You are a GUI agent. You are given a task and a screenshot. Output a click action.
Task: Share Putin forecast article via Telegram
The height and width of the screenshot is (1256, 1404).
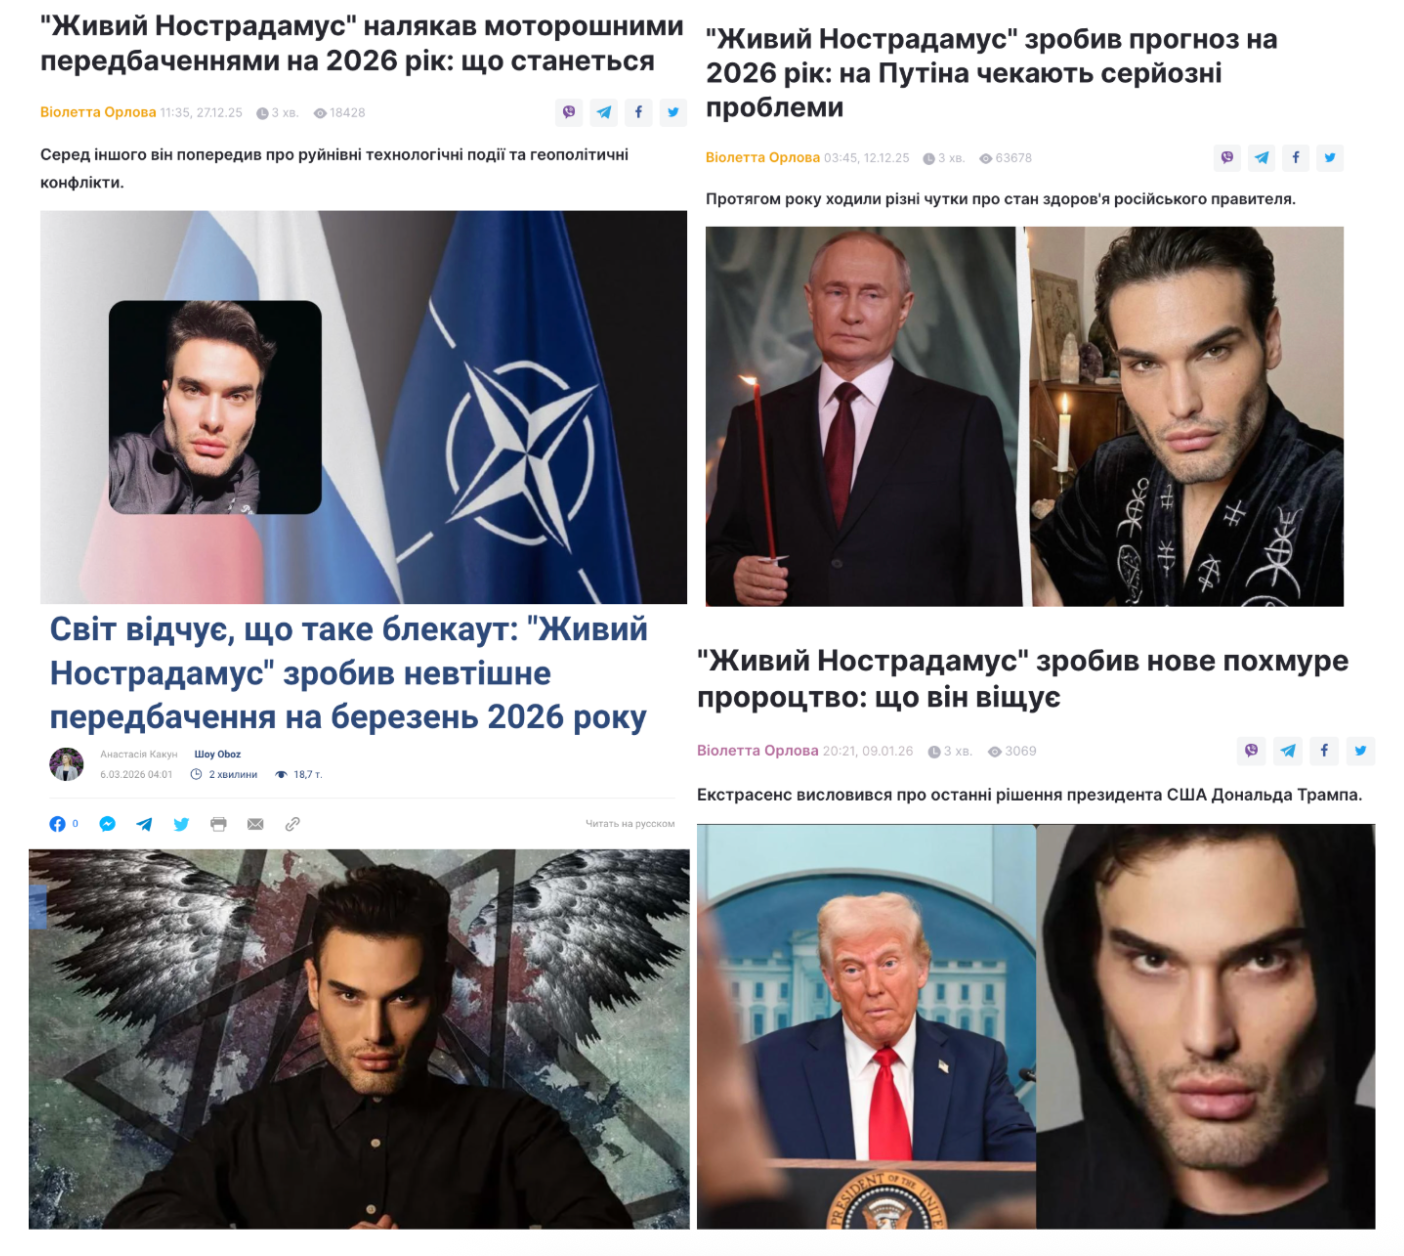tap(1262, 157)
